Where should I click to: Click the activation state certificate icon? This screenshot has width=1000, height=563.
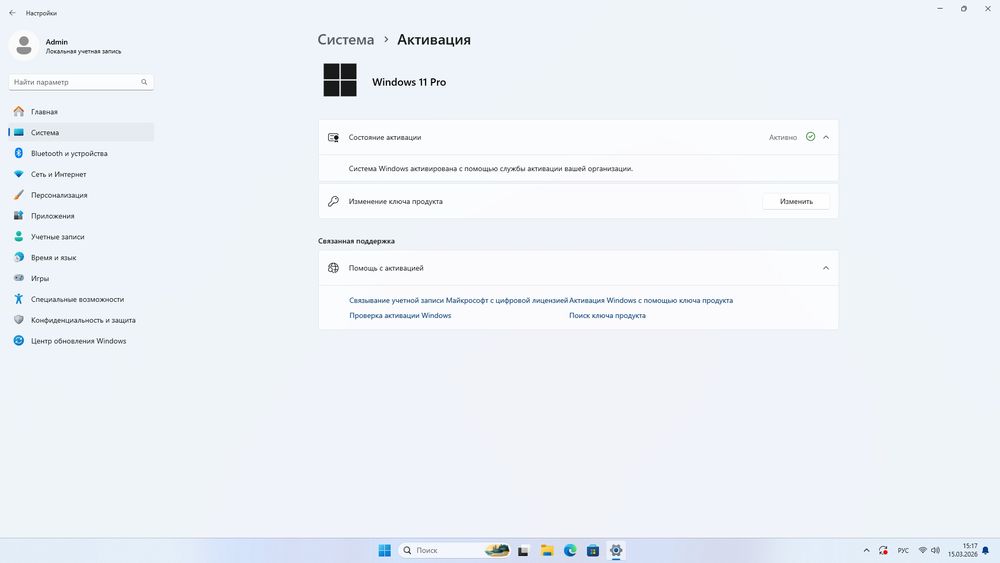point(334,137)
